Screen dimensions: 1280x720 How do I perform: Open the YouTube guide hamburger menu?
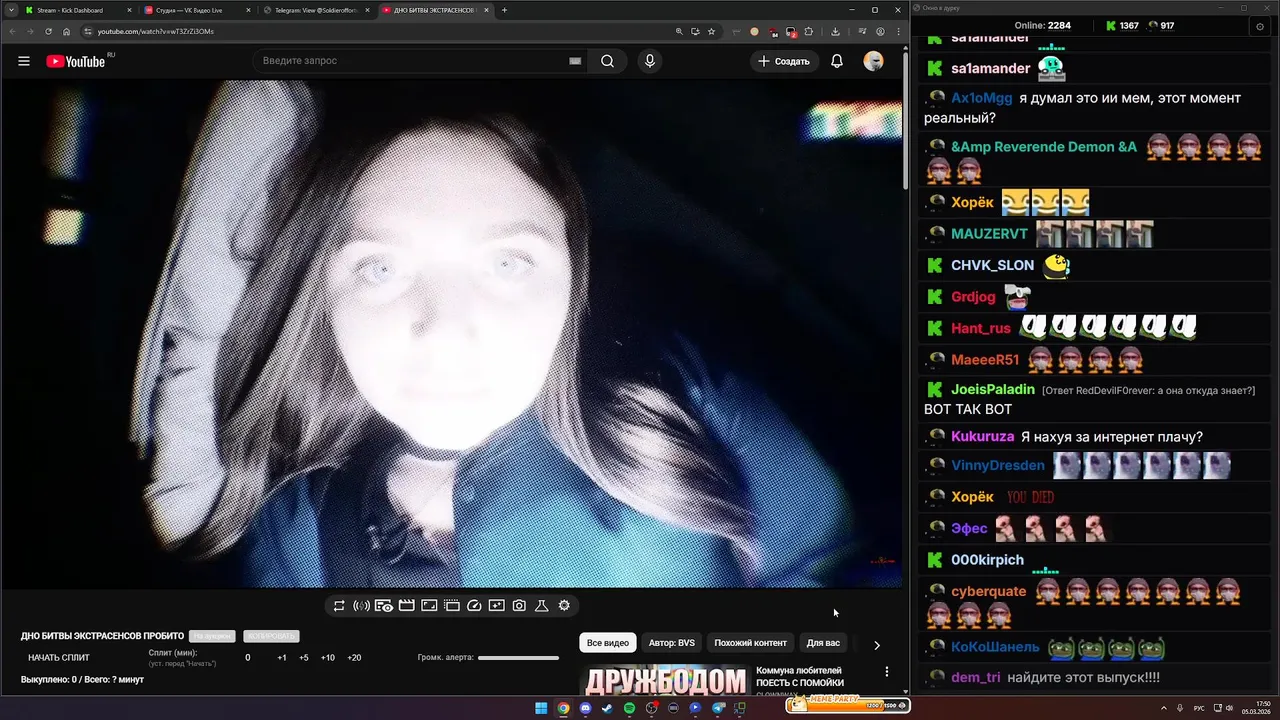(24, 61)
